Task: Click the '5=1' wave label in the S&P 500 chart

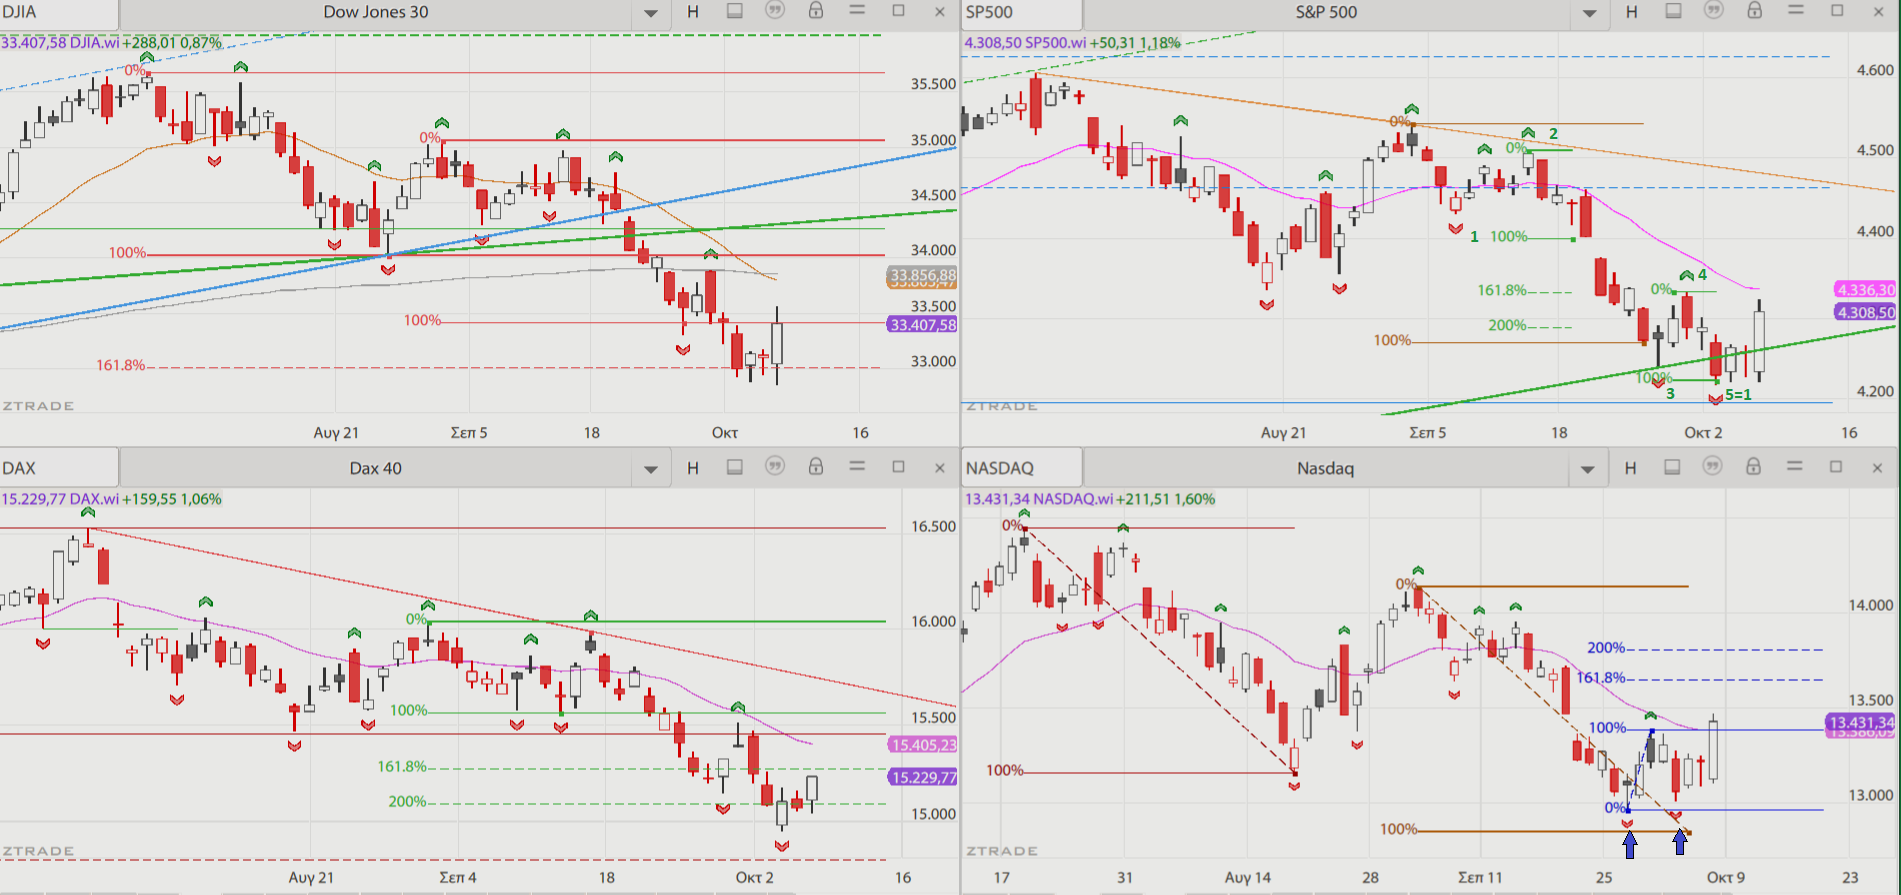Action: click(x=1738, y=395)
